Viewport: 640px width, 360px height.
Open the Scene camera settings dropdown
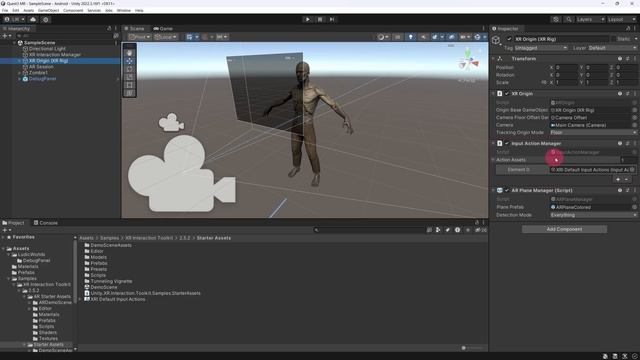[464, 37]
